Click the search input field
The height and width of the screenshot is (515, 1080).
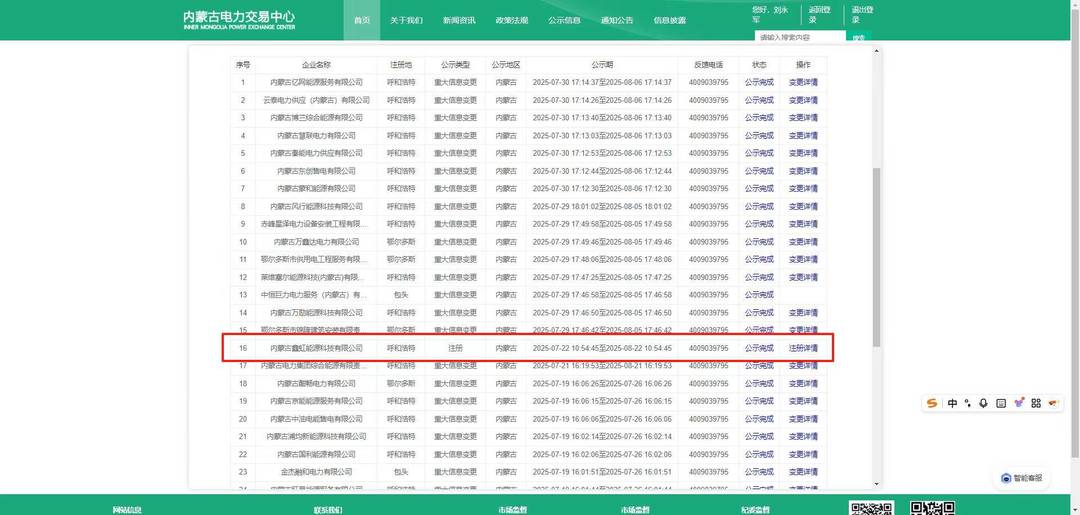pos(800,37)
